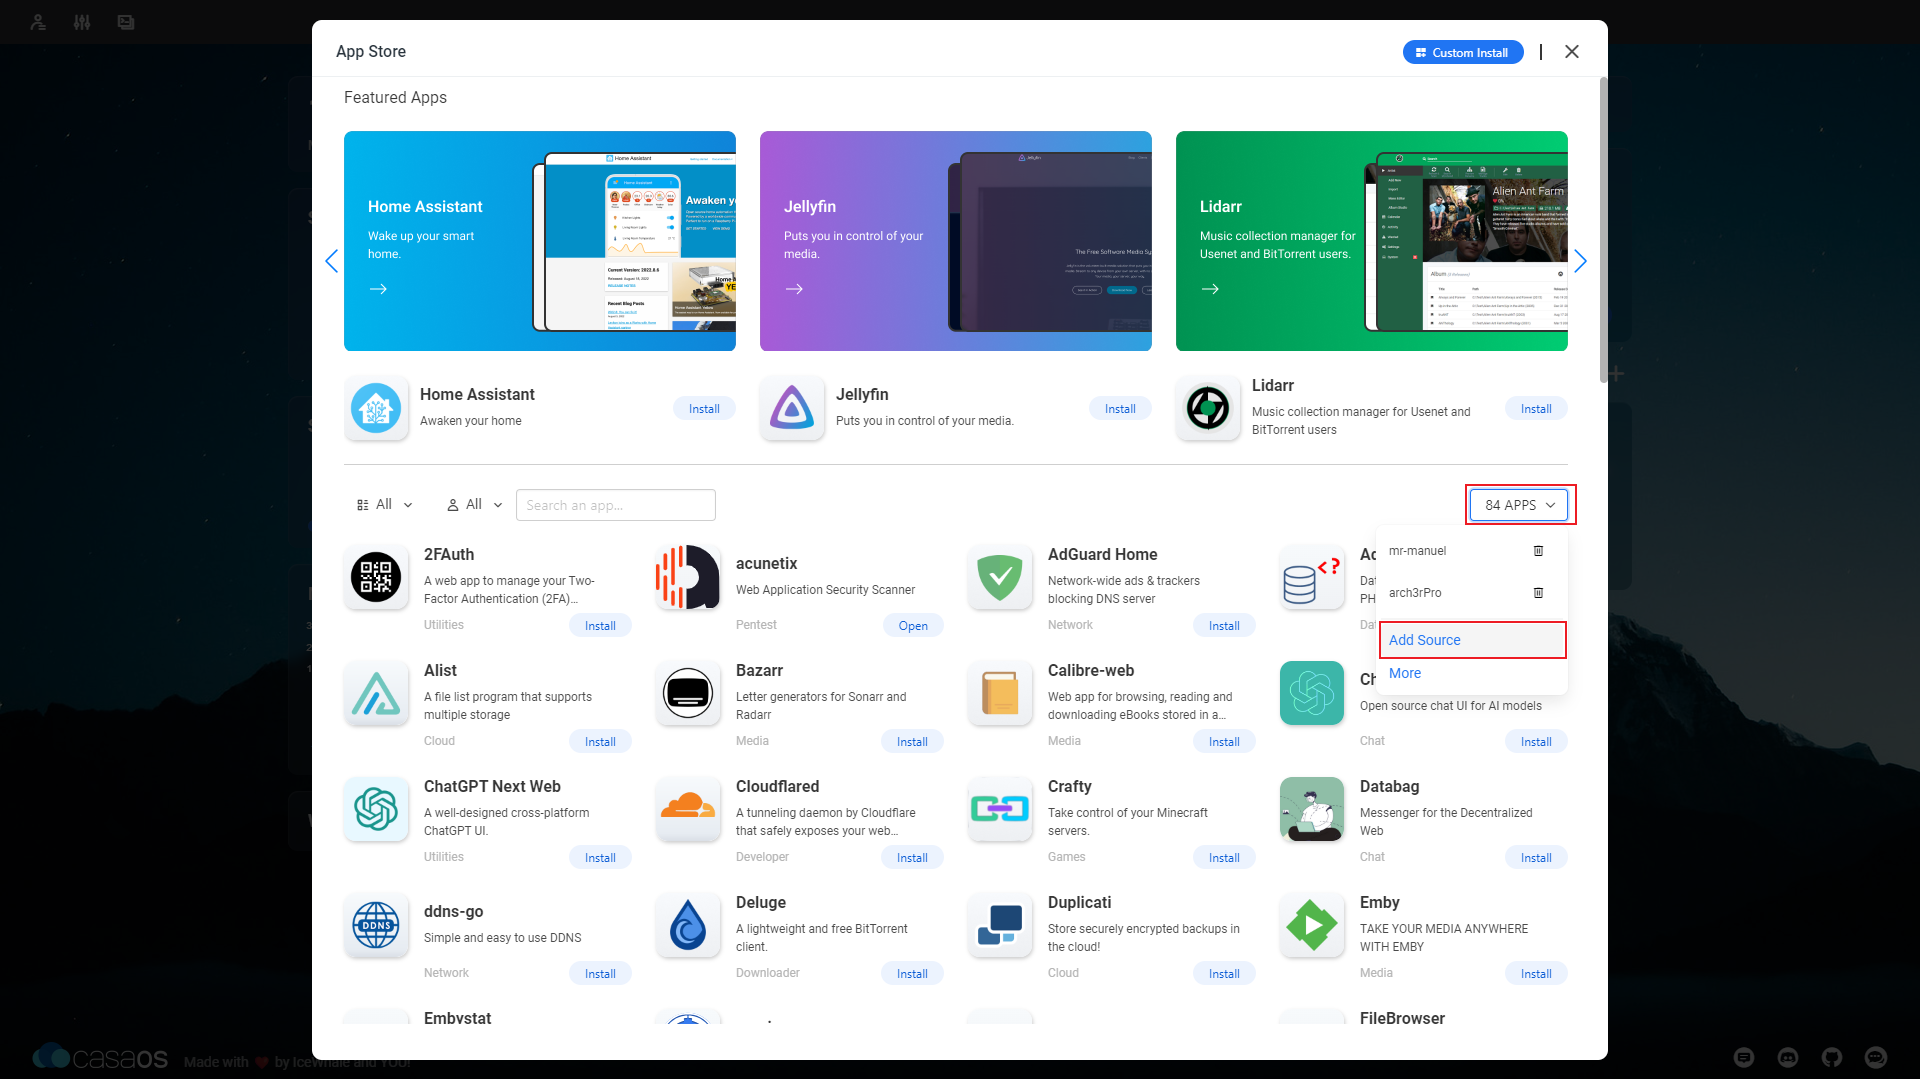1920x1079 pixels.
Task: Choose More in the source menu
Action: tap(1405, 673)
